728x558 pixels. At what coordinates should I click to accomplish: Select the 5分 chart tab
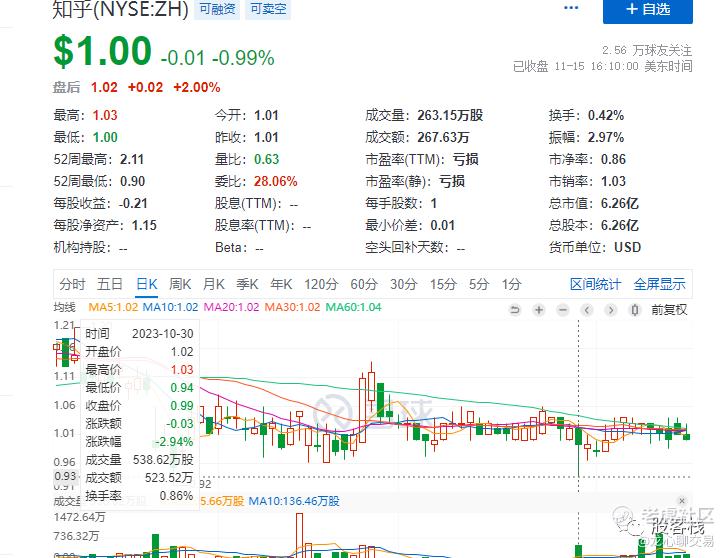479,284
